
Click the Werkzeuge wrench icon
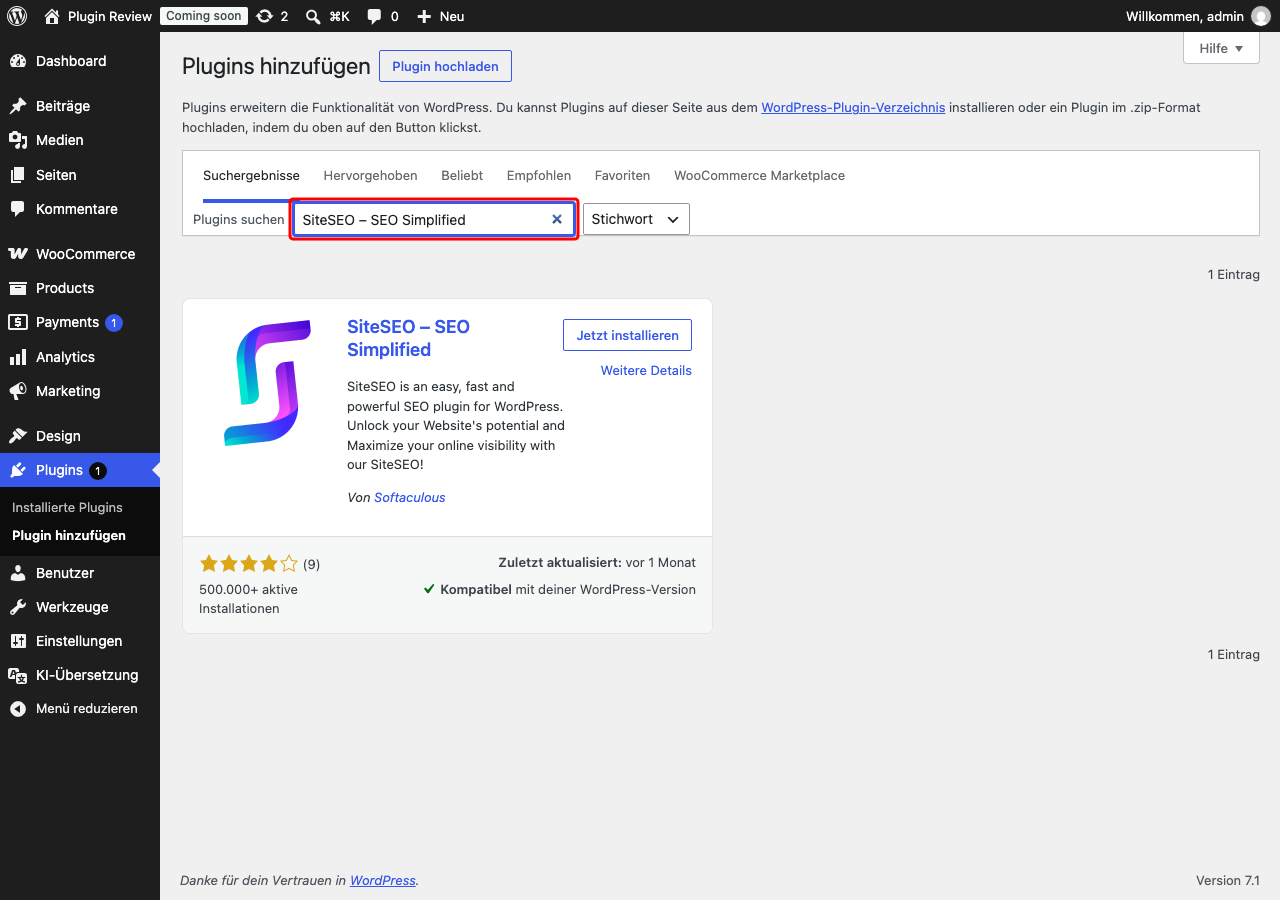point(18,607)
